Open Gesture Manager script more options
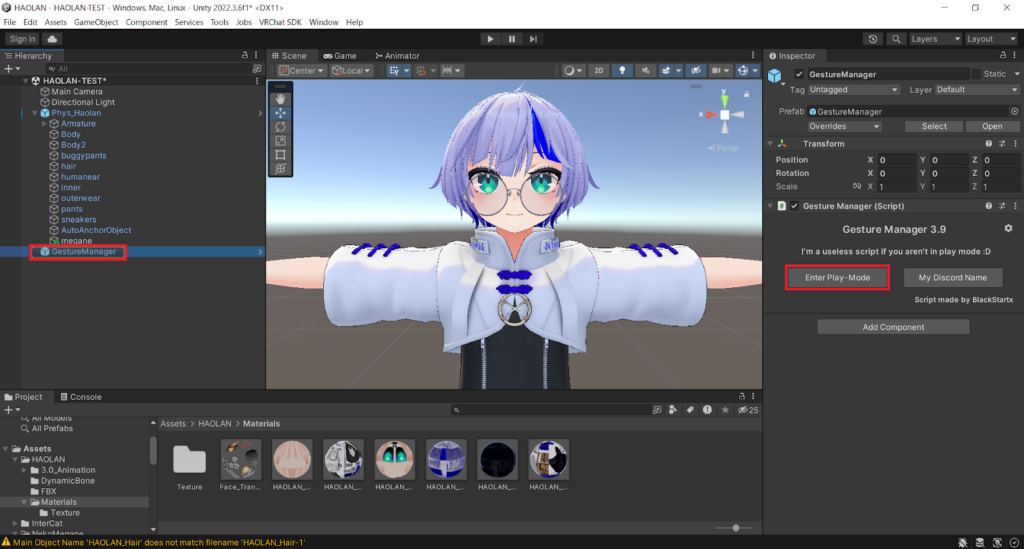Viewport: 1024px width, 549px height. pos(1015,206)
